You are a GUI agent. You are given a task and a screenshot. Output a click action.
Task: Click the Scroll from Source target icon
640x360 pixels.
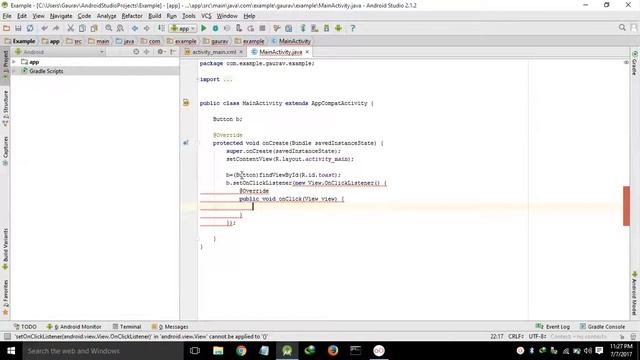click(x=136, y=52)
